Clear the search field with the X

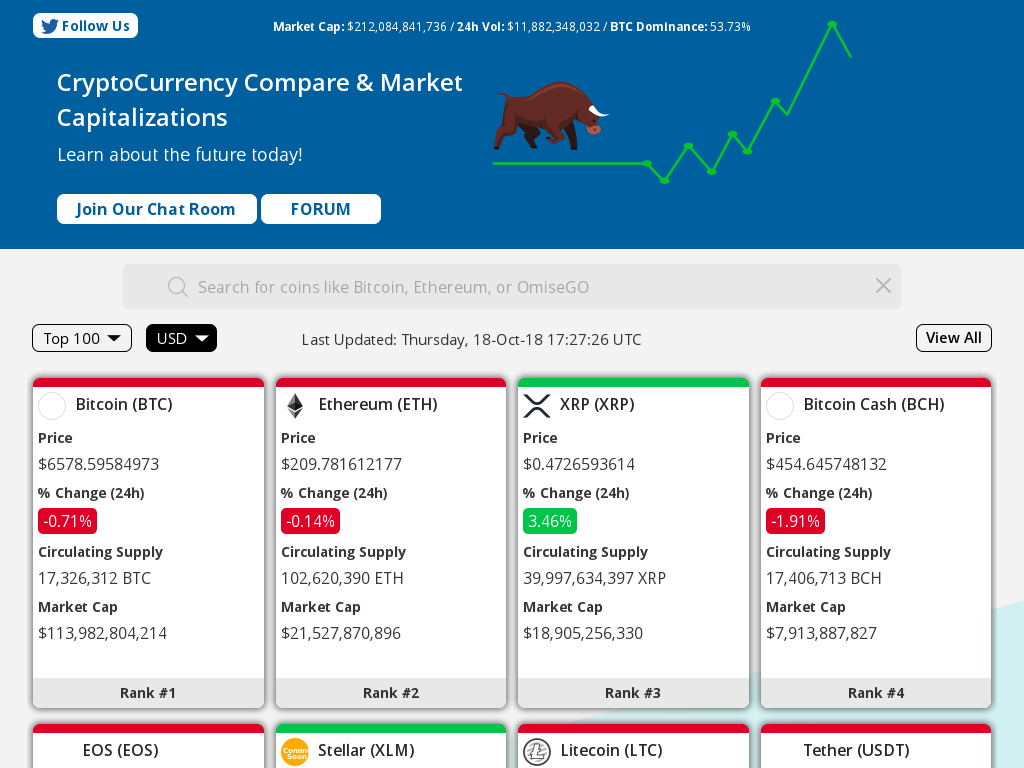(883, 285)
